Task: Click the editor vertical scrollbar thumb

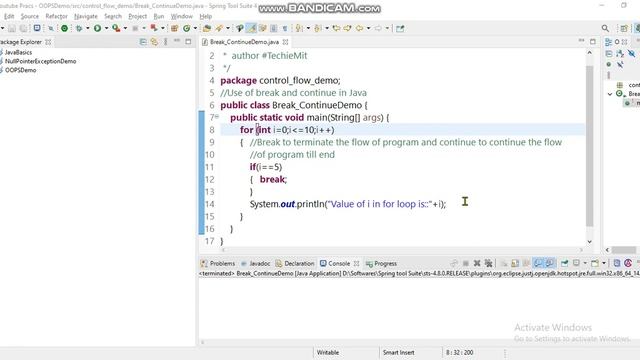Action: [x=589, y=146]
